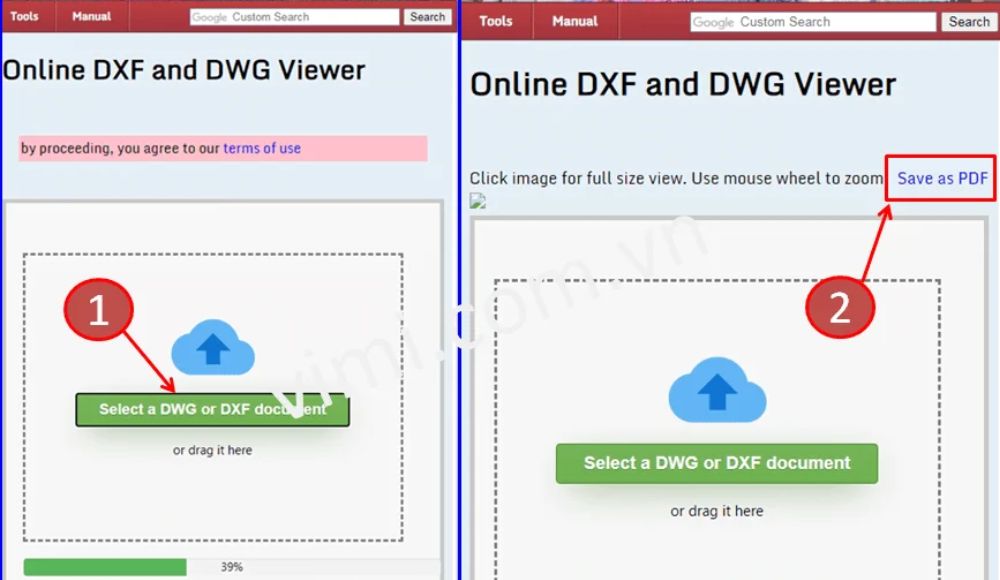The height and width of the screenshot is (580, 1000).
Task: Click the Google Custom Search field on left
Action: click(x=295, y=17)
